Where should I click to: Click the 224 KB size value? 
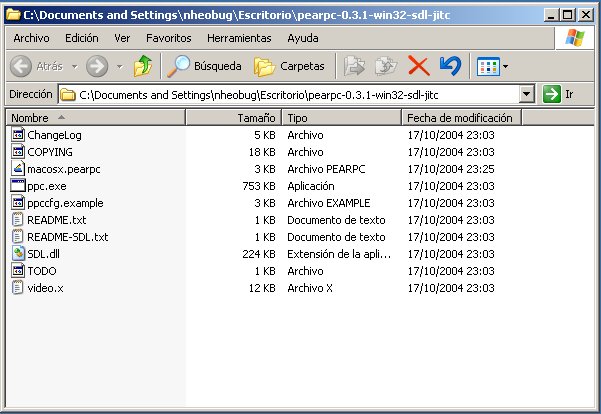click(259, 254)
